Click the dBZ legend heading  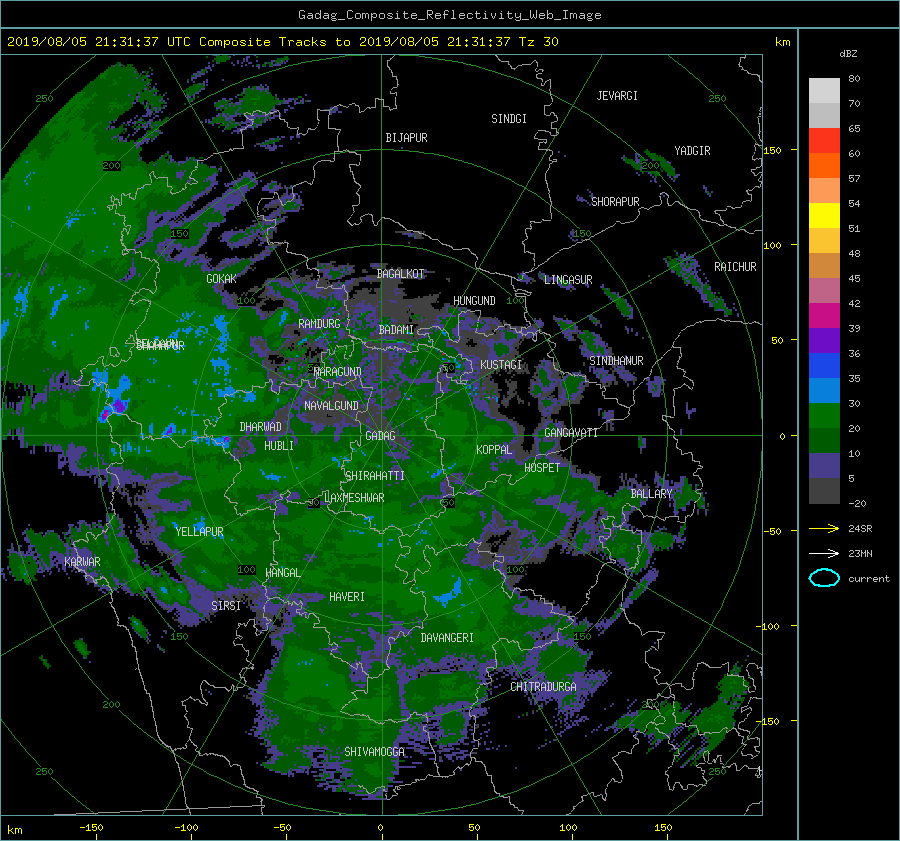coord(848,54)
